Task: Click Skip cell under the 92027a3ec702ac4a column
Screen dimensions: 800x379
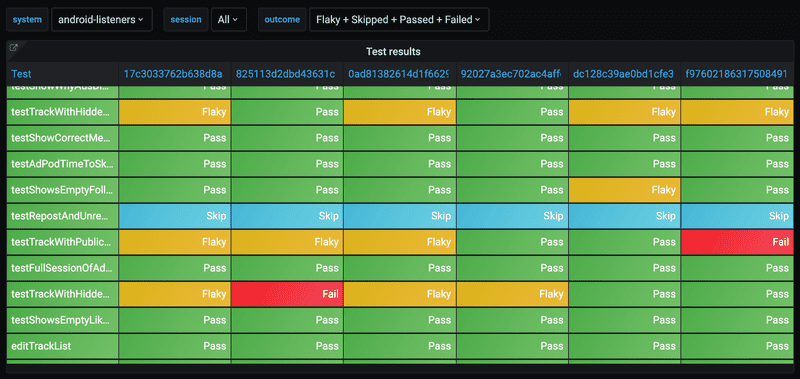Action: point(512,216)
